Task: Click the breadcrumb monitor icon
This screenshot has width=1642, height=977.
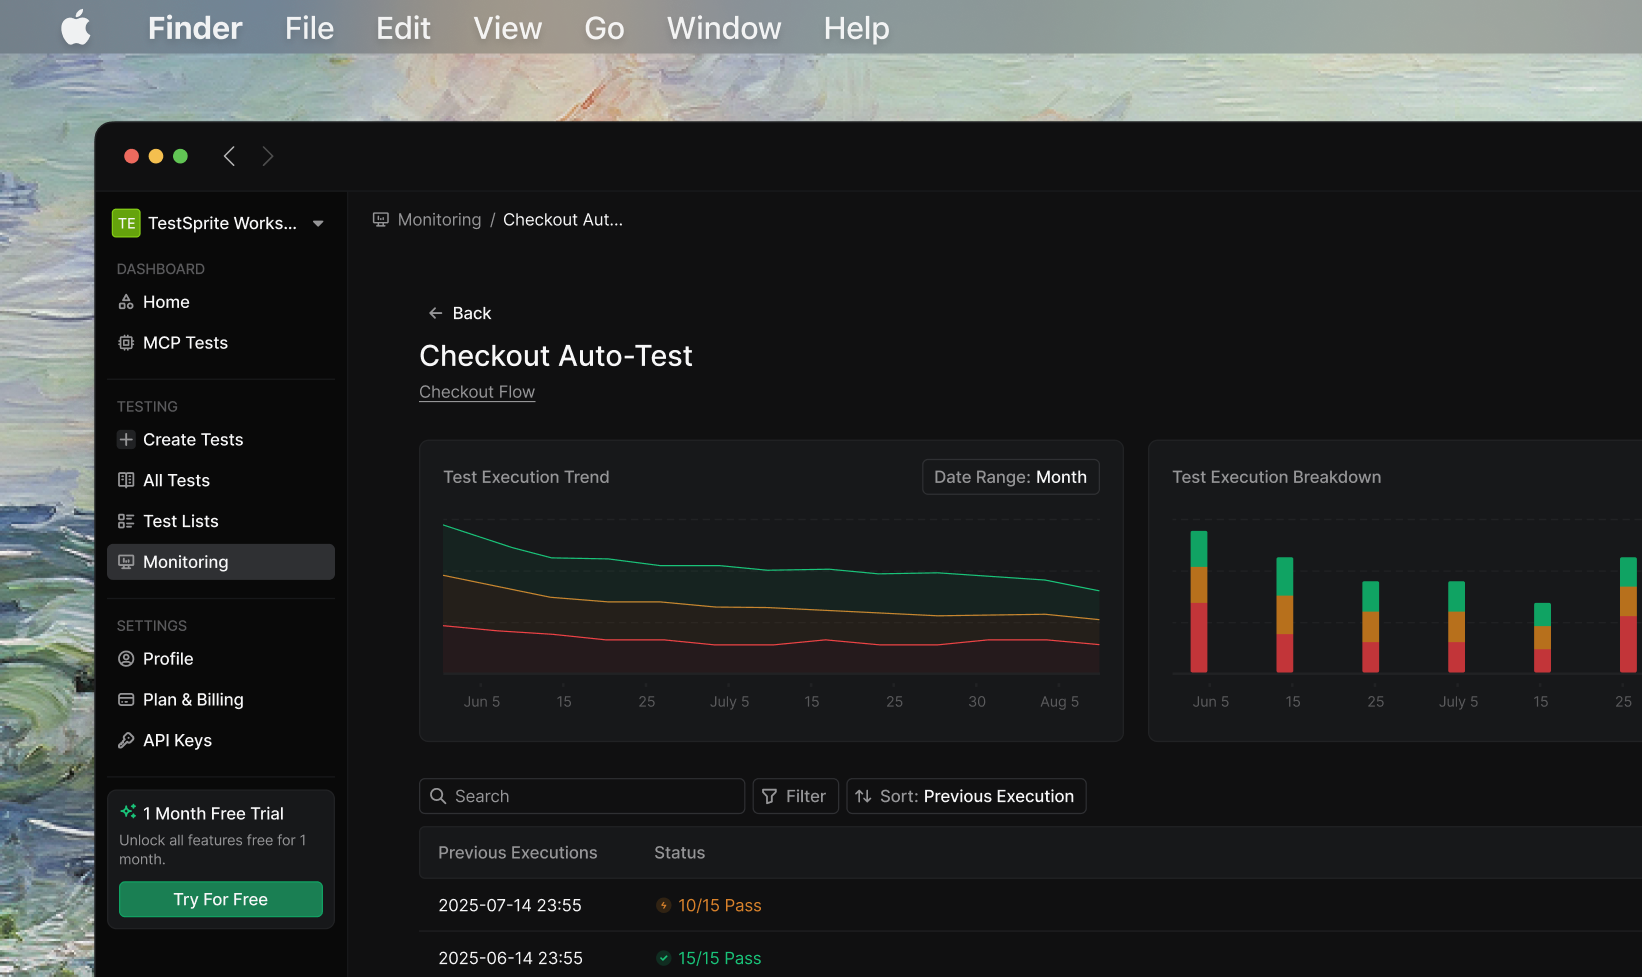Action: click(x=381, y=220)
